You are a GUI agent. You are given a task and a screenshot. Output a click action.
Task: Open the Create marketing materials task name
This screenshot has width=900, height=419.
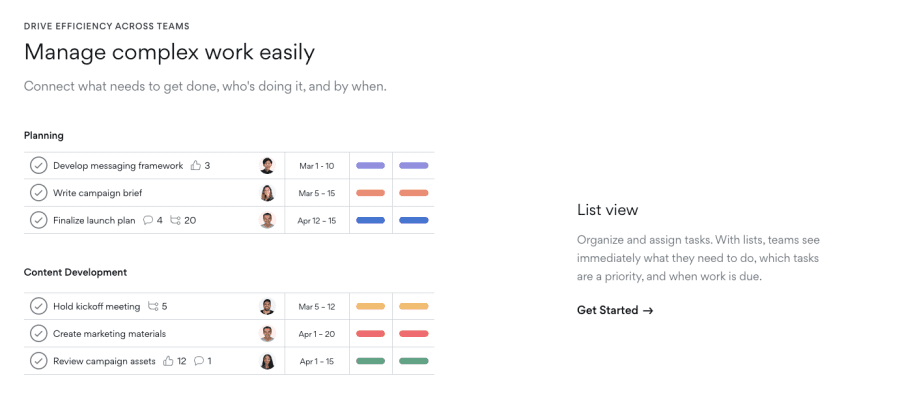109,334
